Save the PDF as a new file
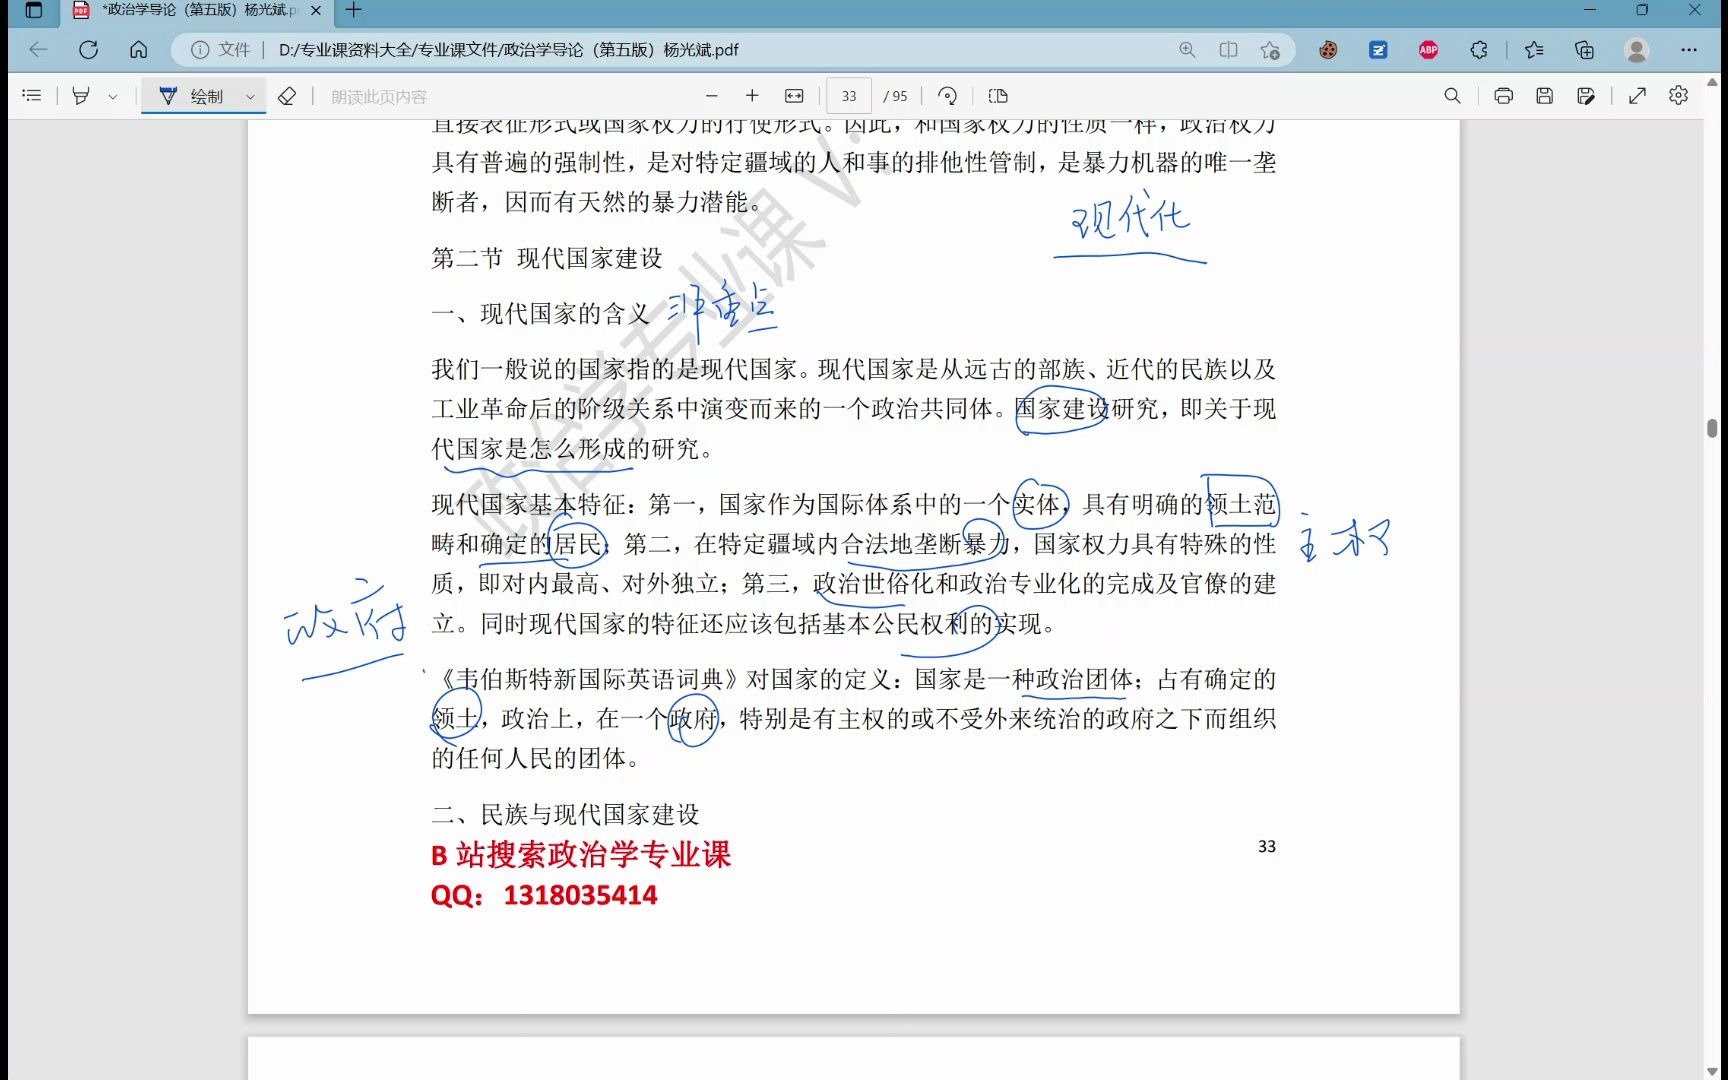Viewport: 1728px width, 1080px height. (x=1586, y=96)
